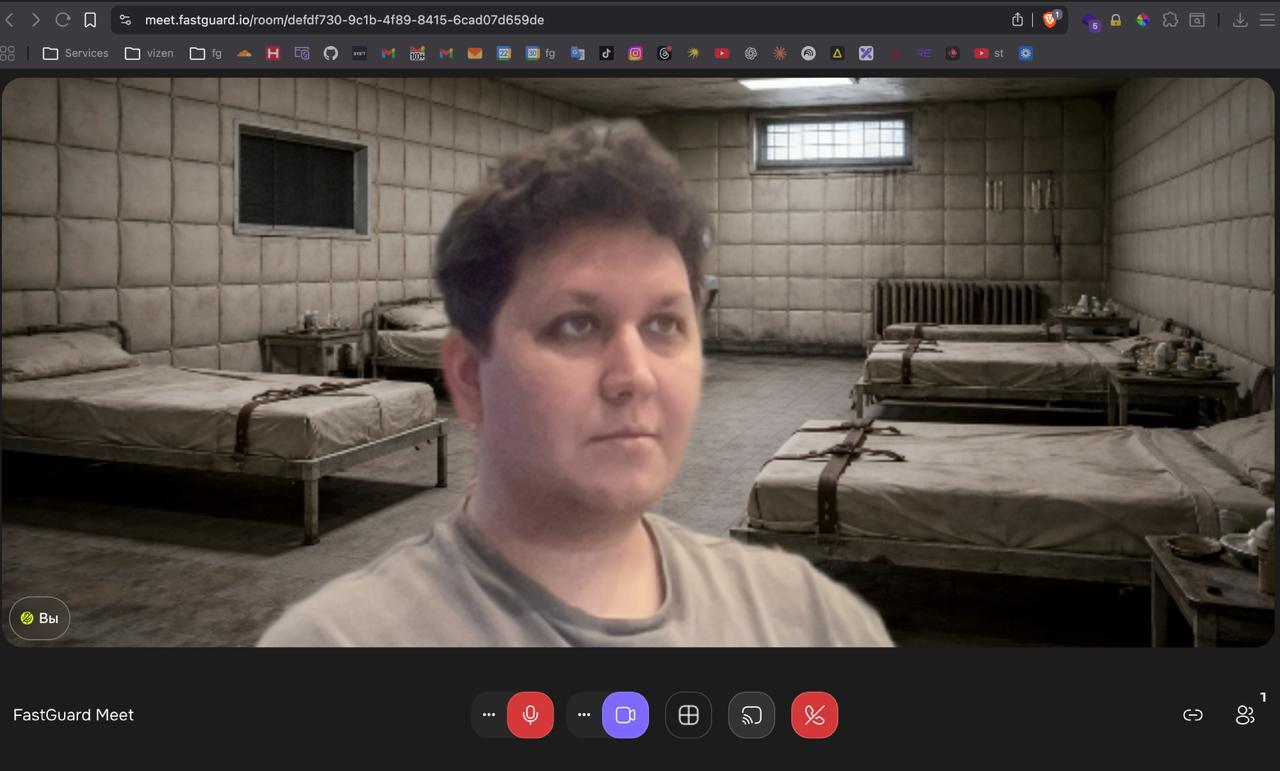Open microphone options three-dot menu

point(489,715)
